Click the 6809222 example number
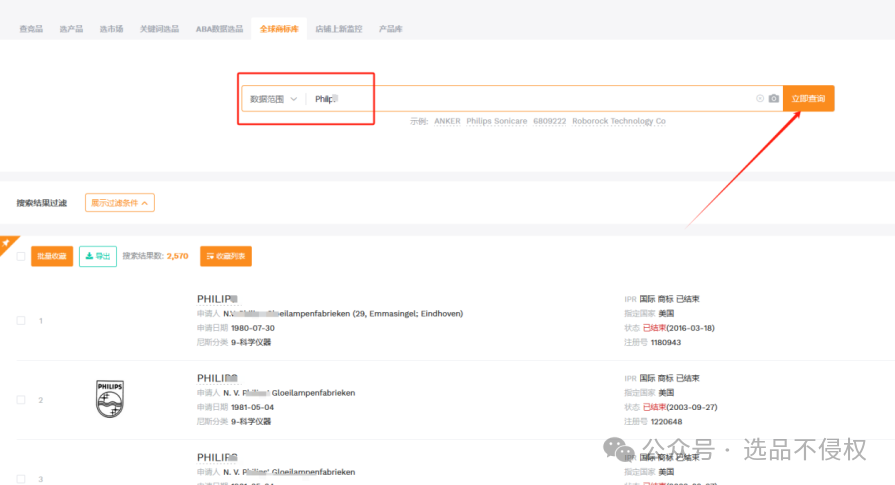Screen dimensions: 895x485 pos(550,121)
